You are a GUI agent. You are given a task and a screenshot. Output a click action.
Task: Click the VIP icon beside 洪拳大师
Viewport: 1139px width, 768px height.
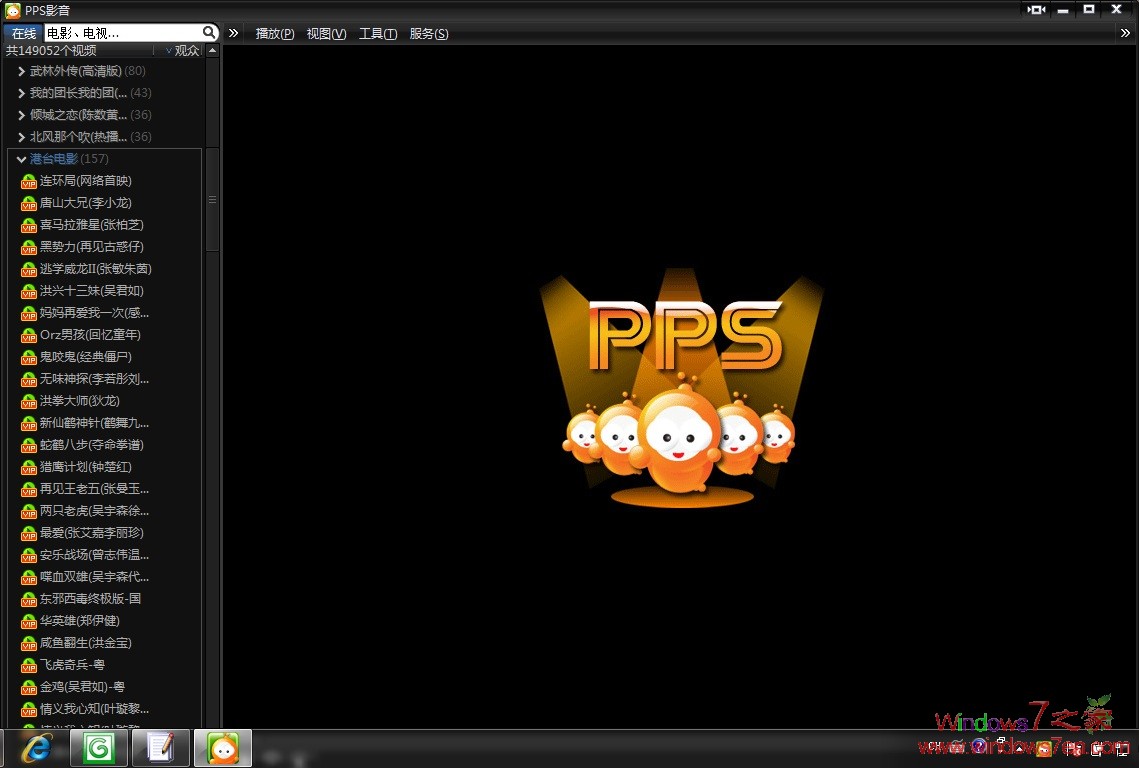29,401
